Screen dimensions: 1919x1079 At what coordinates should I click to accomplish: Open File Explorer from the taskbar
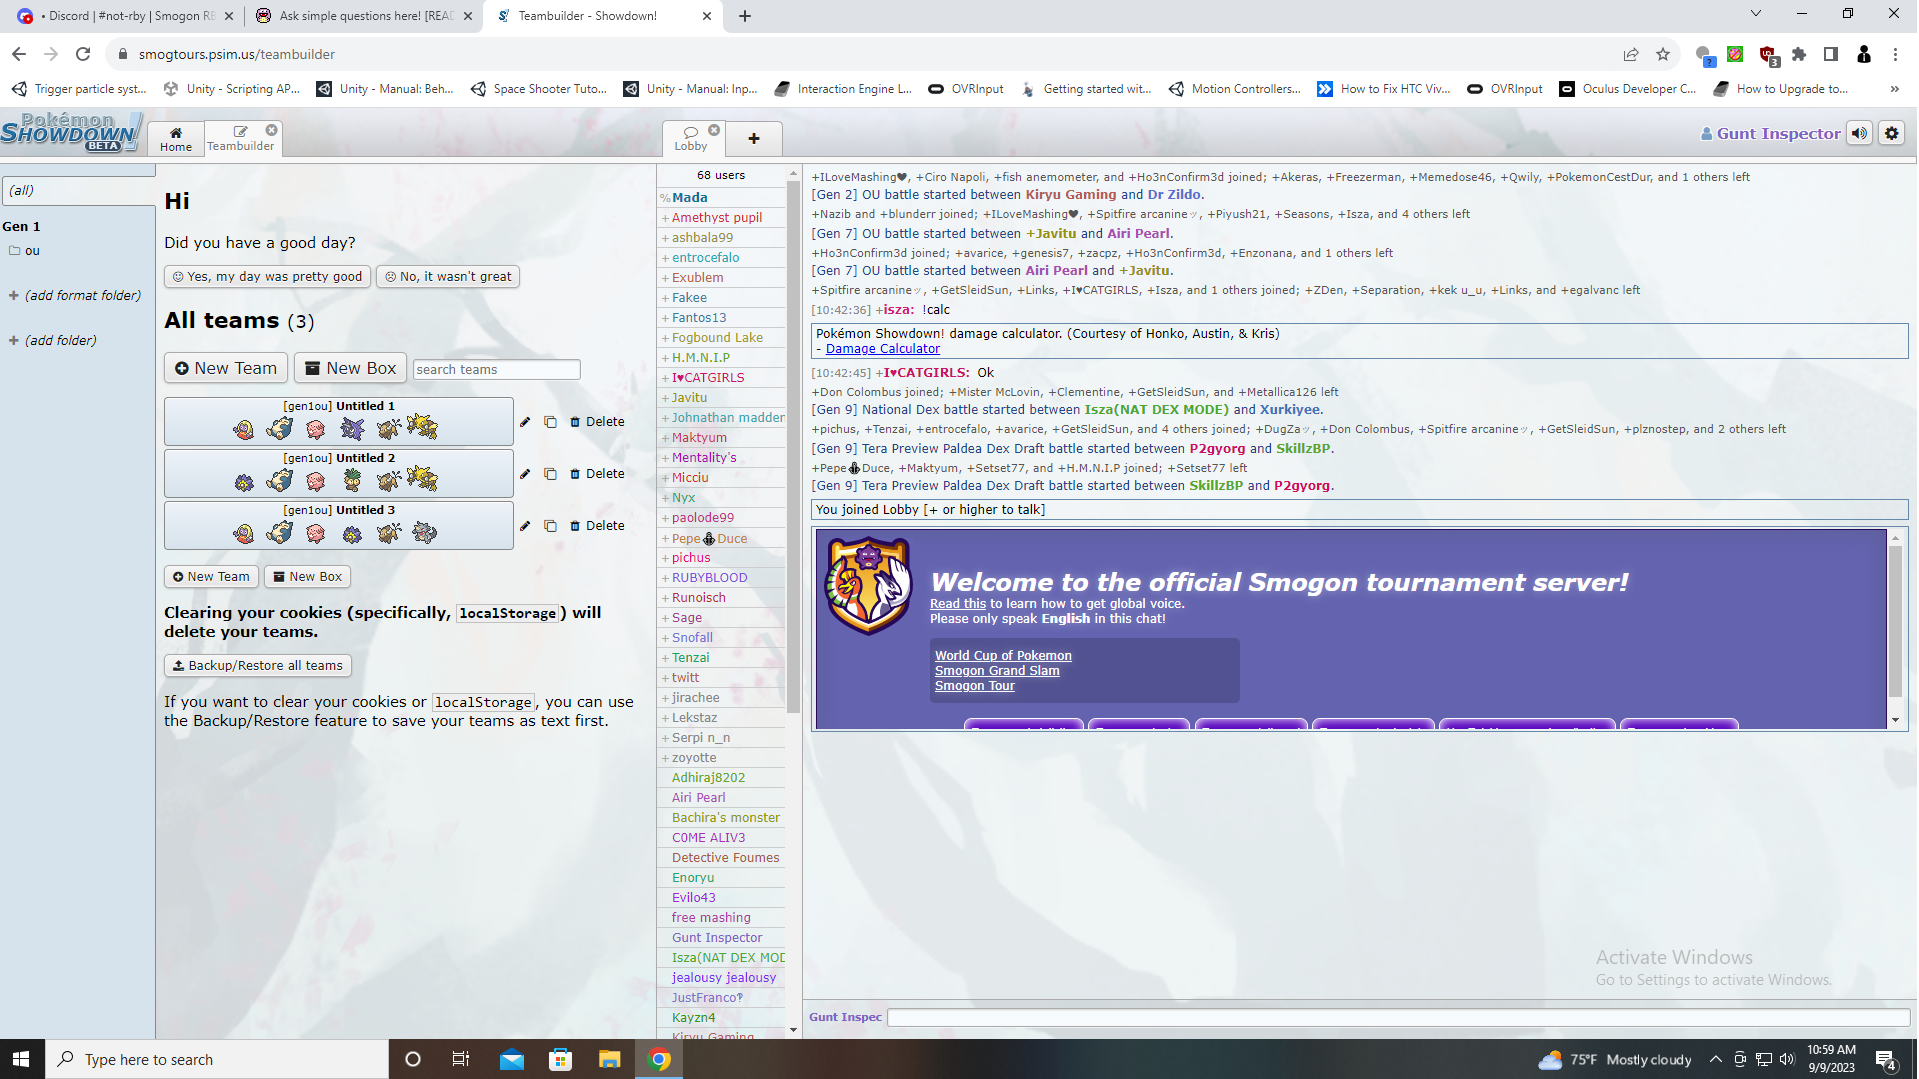coord(609,1059)
